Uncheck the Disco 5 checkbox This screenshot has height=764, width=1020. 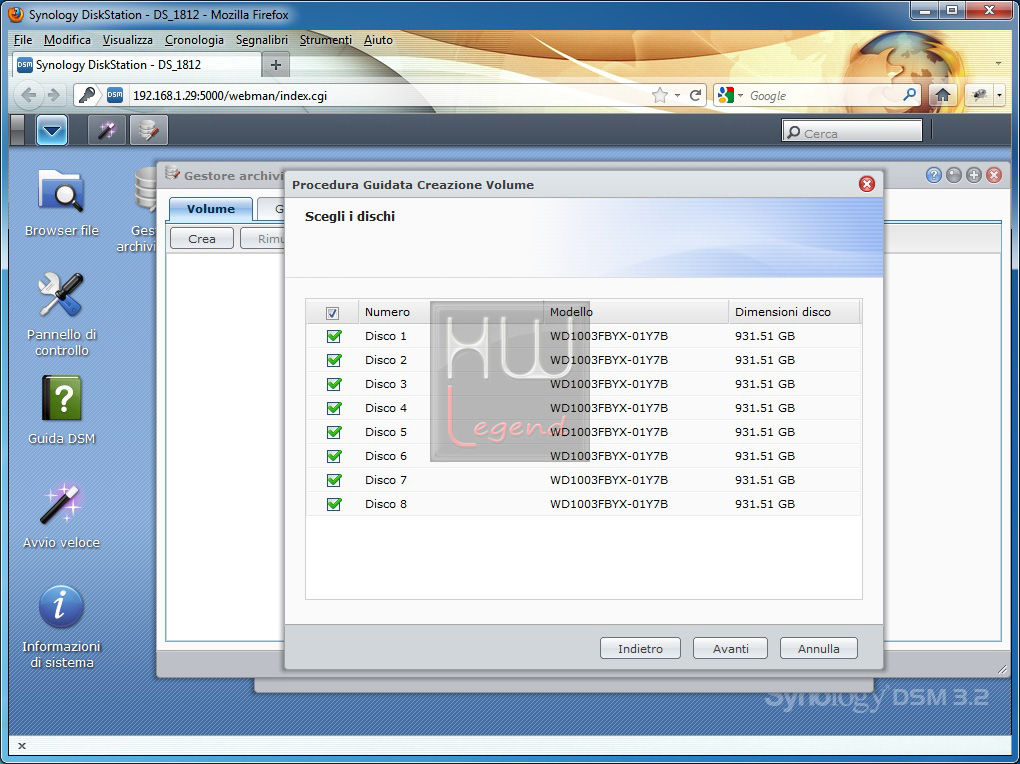(x=334, y=432)
